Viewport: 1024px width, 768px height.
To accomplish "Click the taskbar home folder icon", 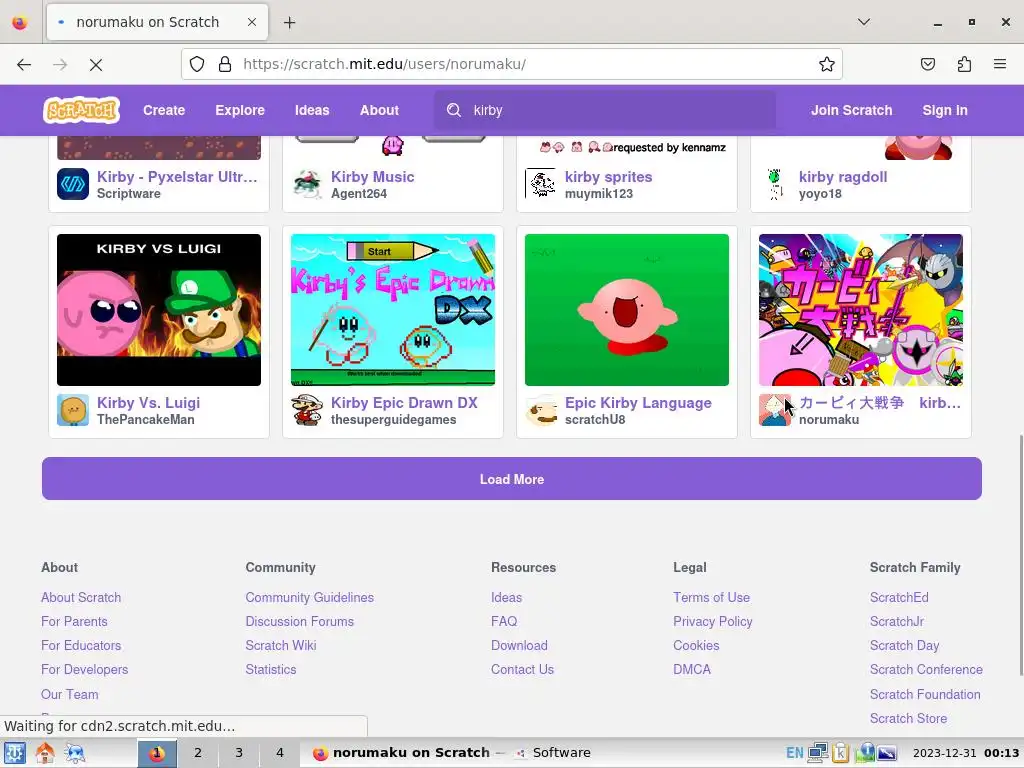I will [44, 752].
